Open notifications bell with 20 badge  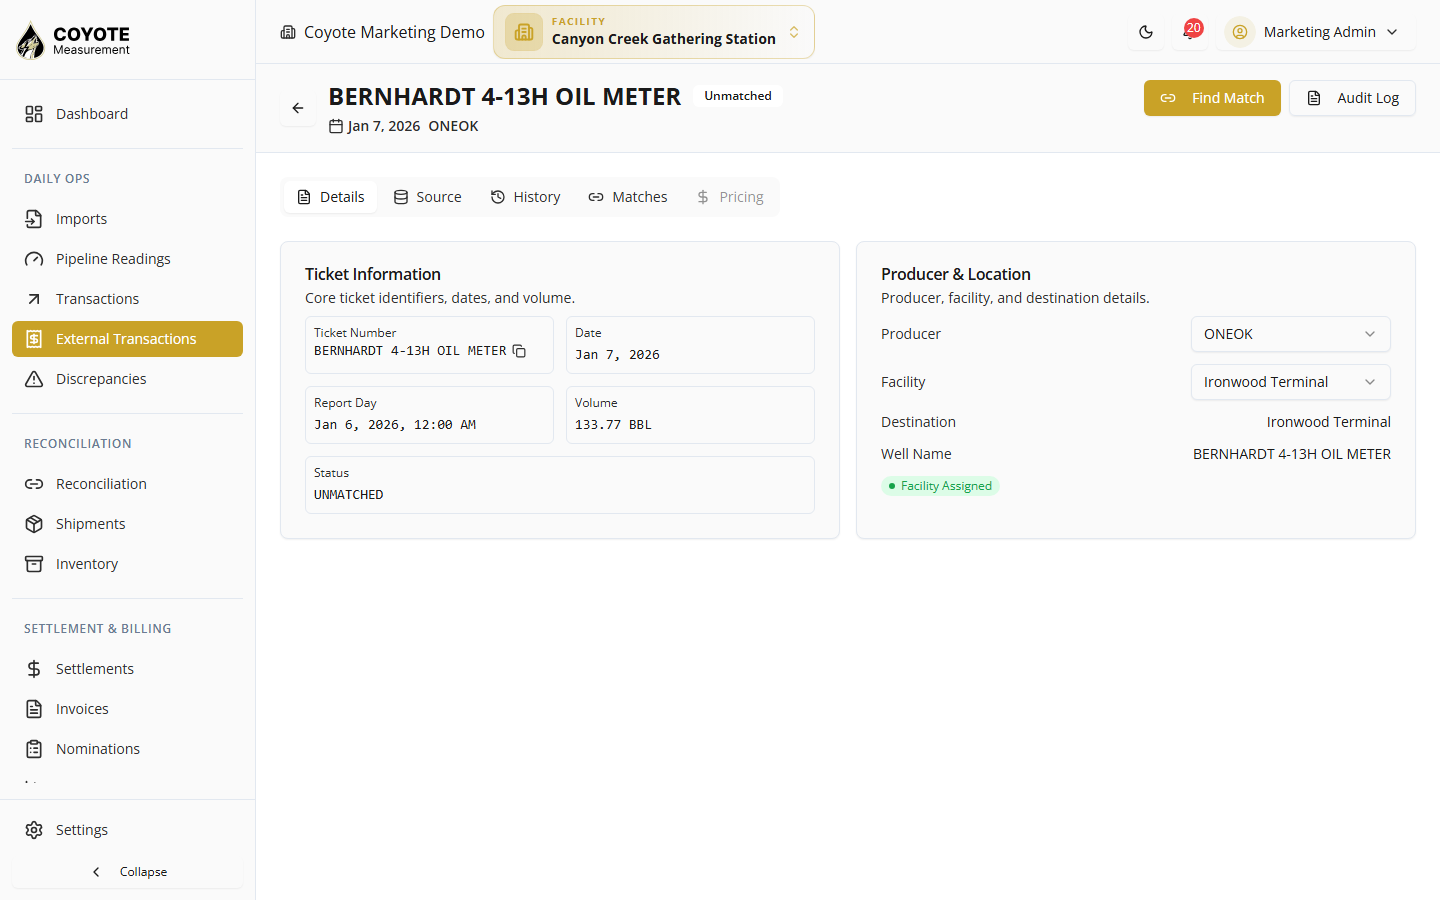pos(1190,31)
